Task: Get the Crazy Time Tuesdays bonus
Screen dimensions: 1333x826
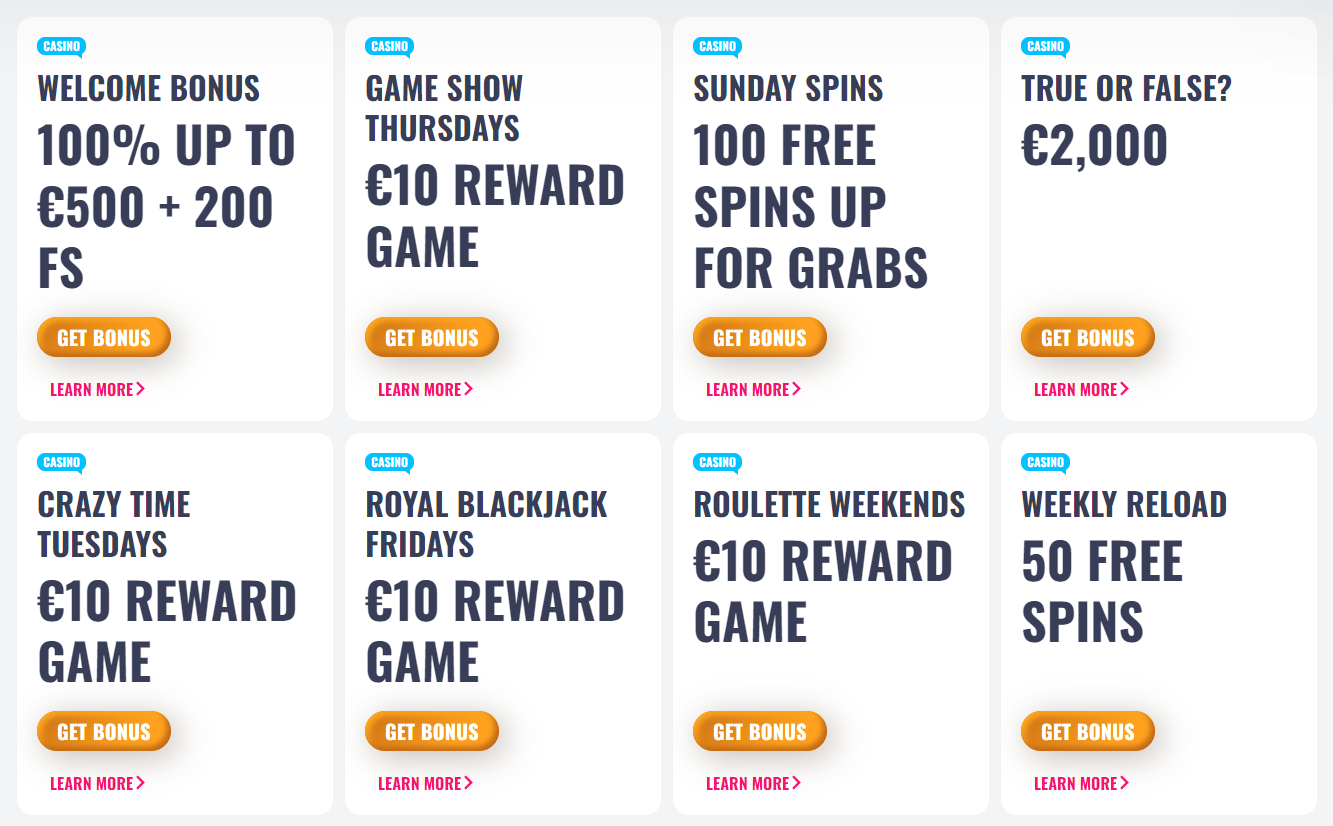Action: point(104,731)
